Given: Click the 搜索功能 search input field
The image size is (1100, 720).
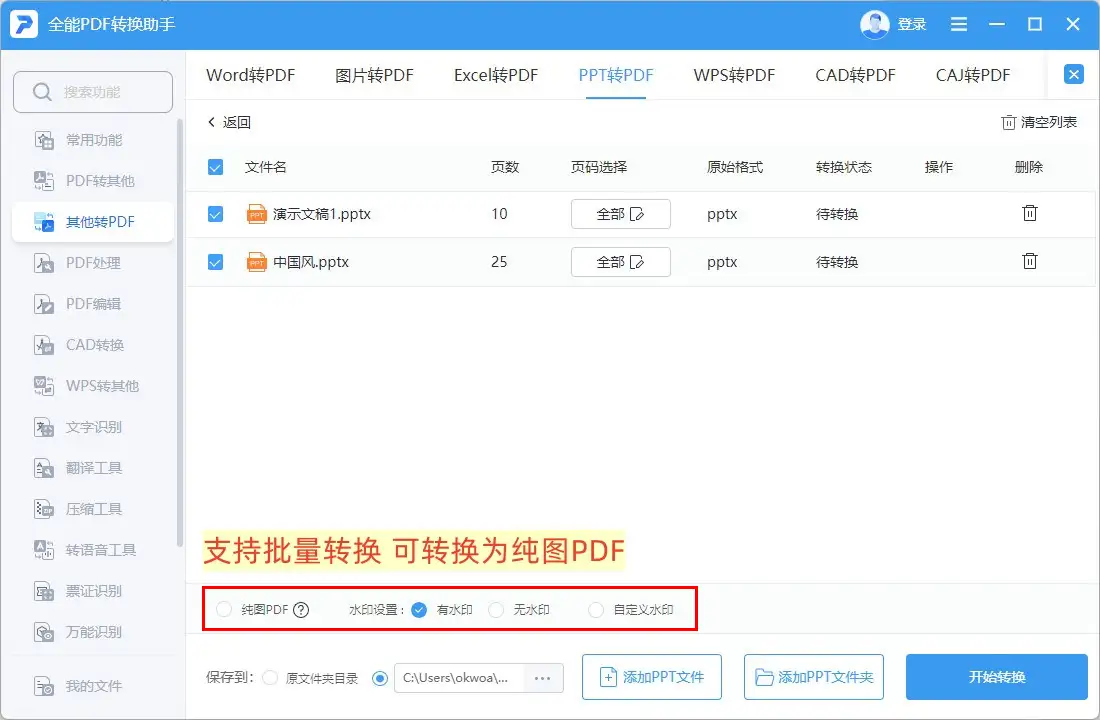Looking at the screenshot, I should [x=93, y=92].
